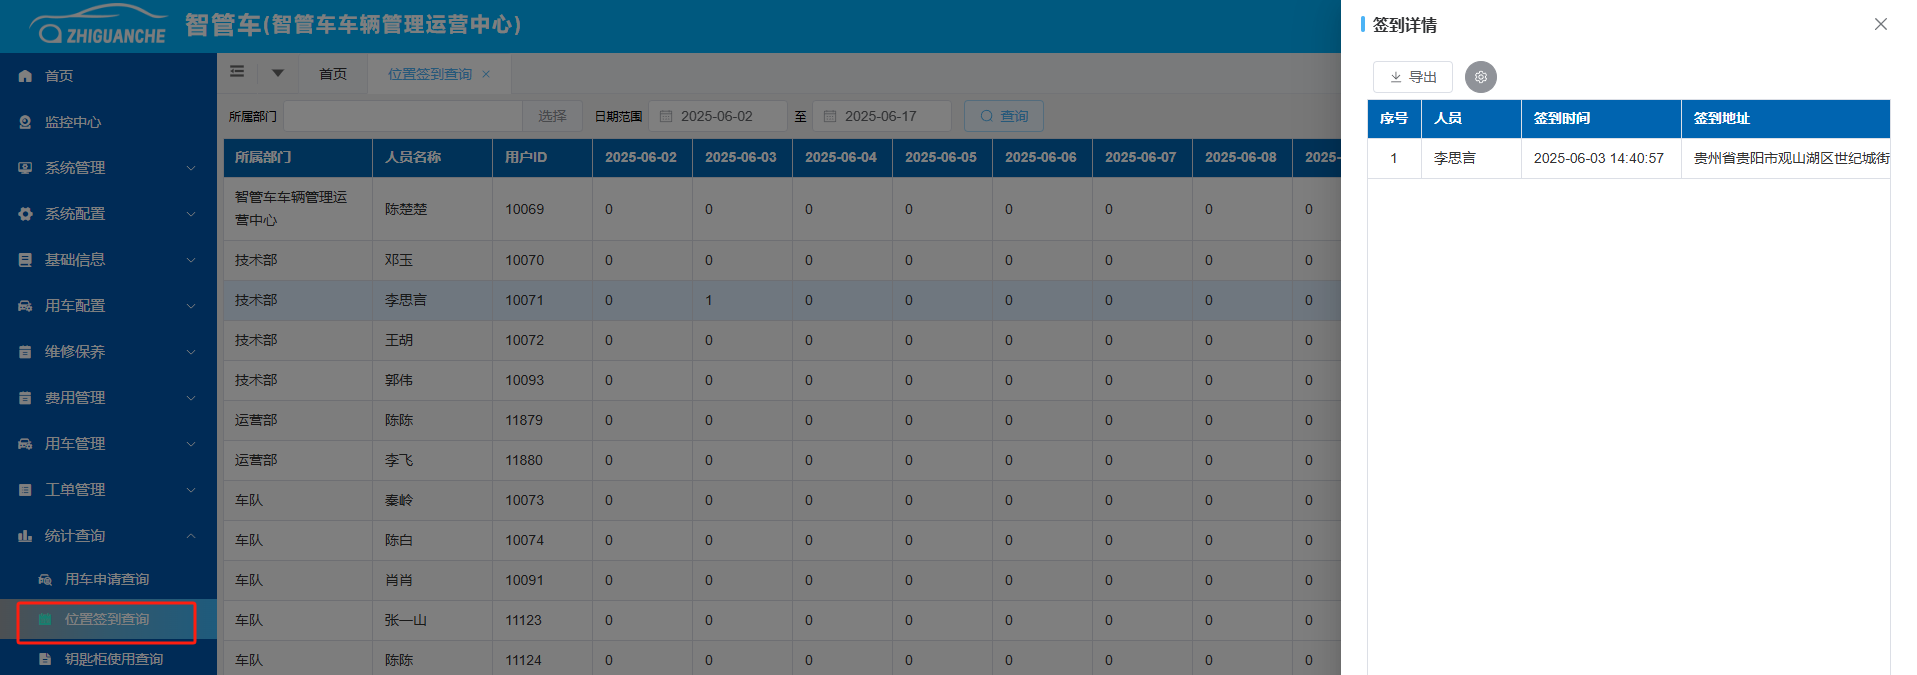Close the 签到详情 panel
This screenshot has width=1917, height=675.
(x=1880, y=24)
